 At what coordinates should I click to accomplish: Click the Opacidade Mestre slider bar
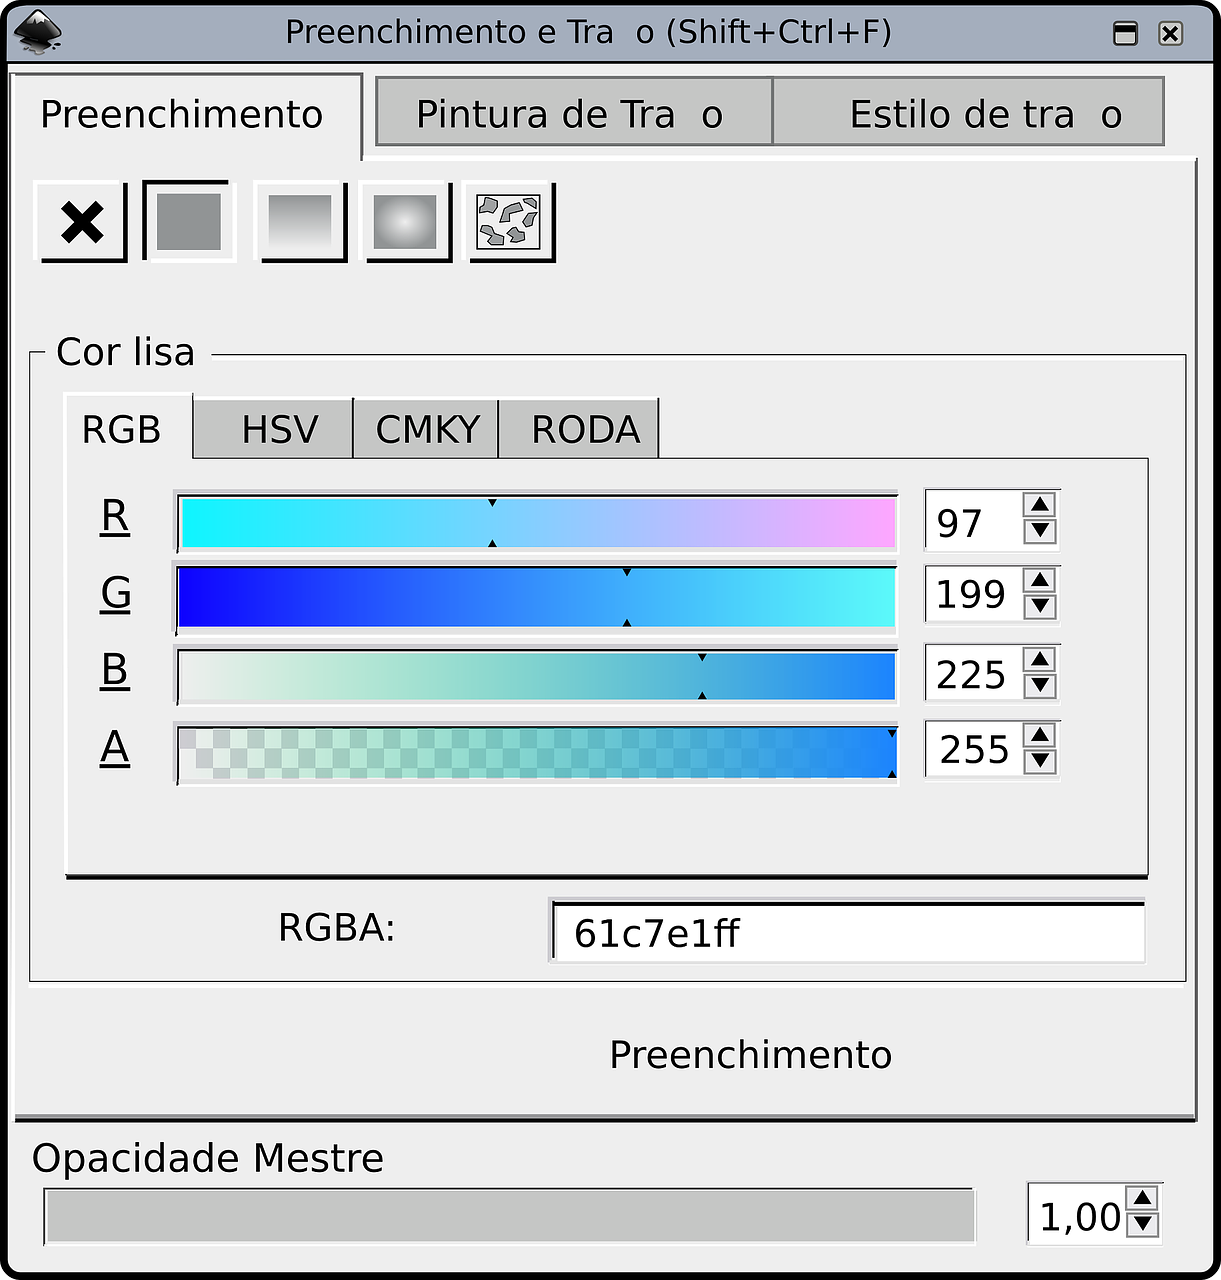click(x=509, y=1216)
